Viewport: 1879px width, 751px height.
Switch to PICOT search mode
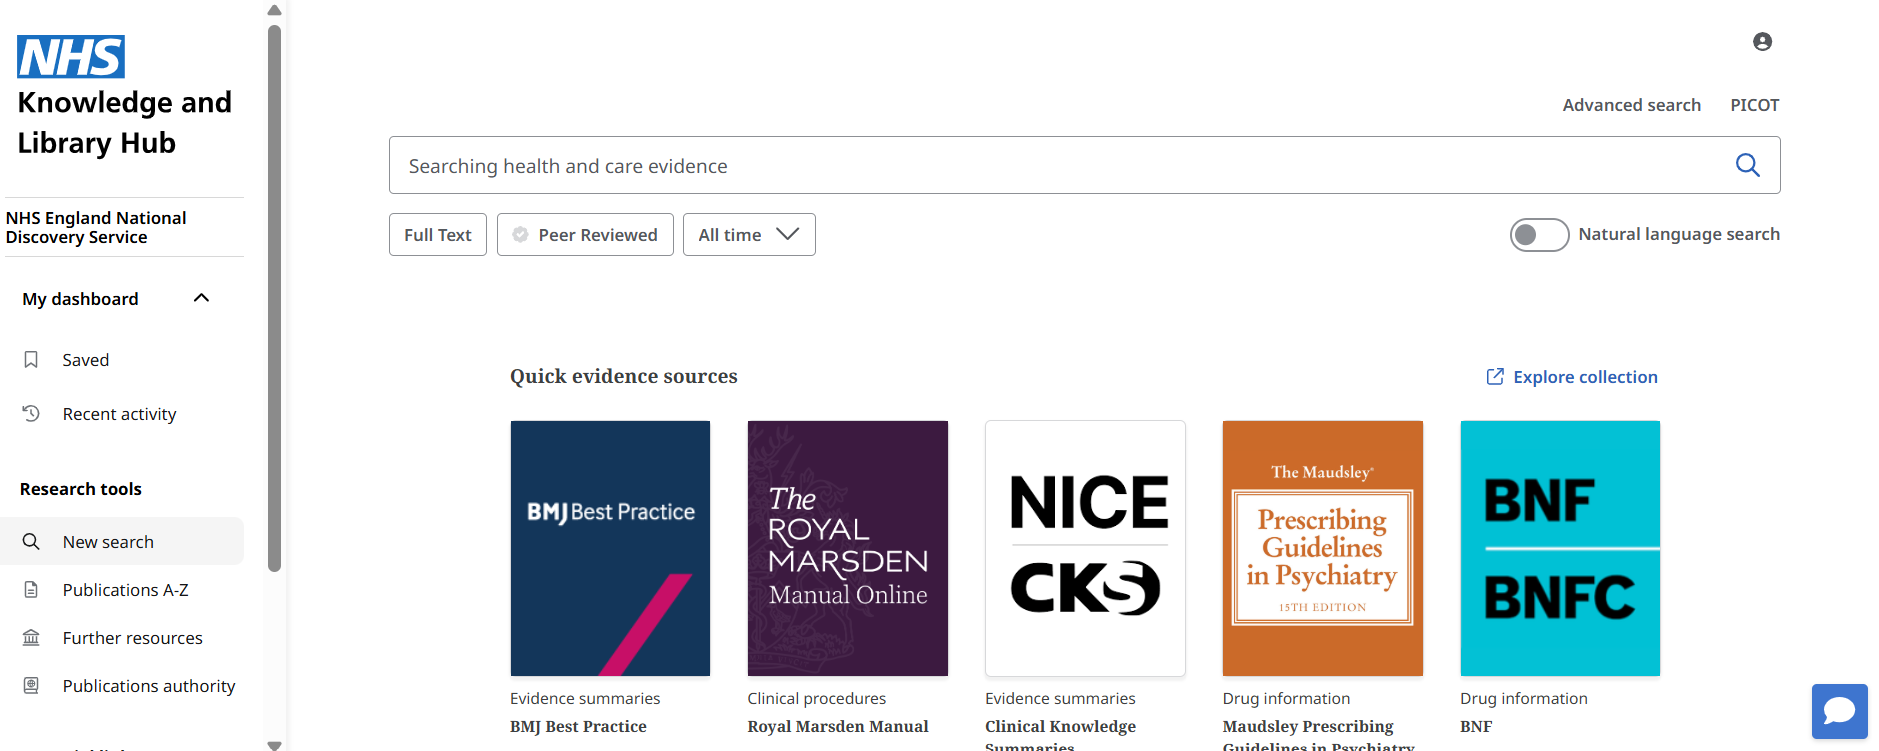pyautogui.click(x=1755, y=104)
